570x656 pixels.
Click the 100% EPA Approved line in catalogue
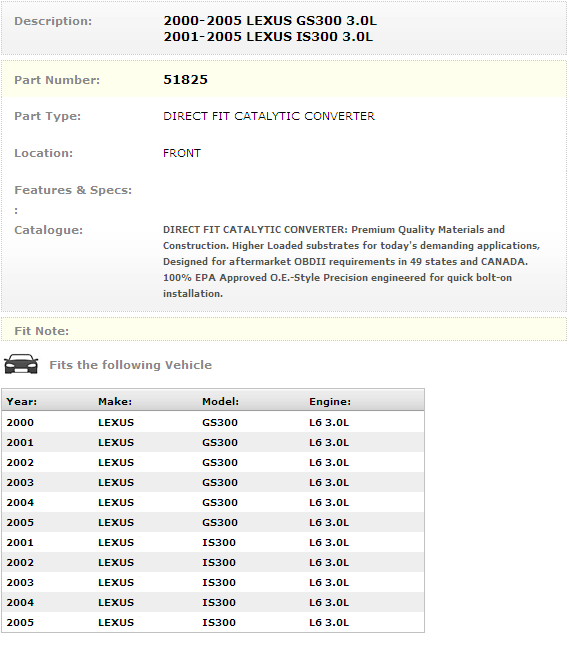(x=337, y=278)
